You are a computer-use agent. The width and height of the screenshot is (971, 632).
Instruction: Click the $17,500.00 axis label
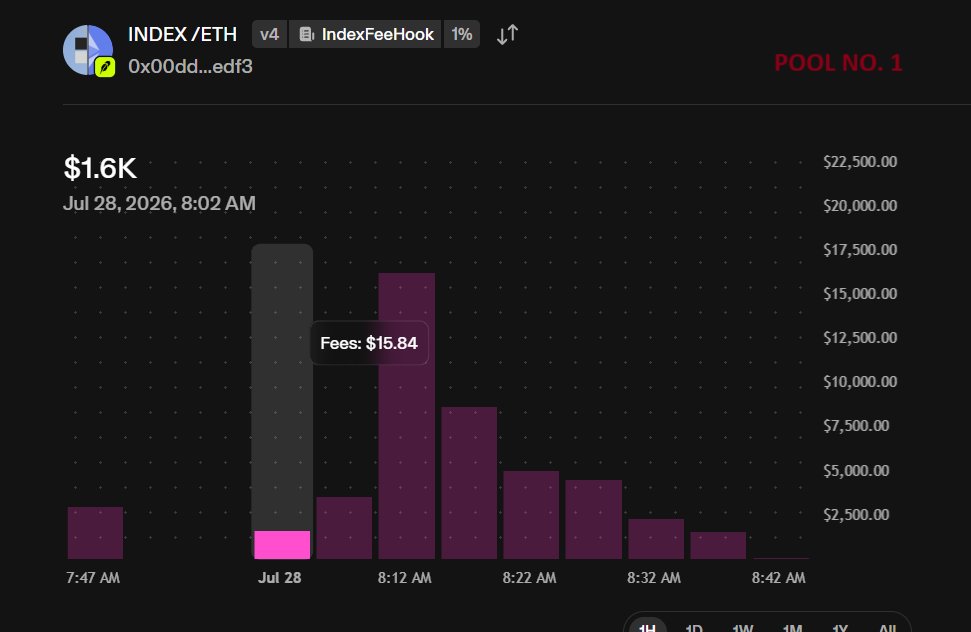[860, 249]
